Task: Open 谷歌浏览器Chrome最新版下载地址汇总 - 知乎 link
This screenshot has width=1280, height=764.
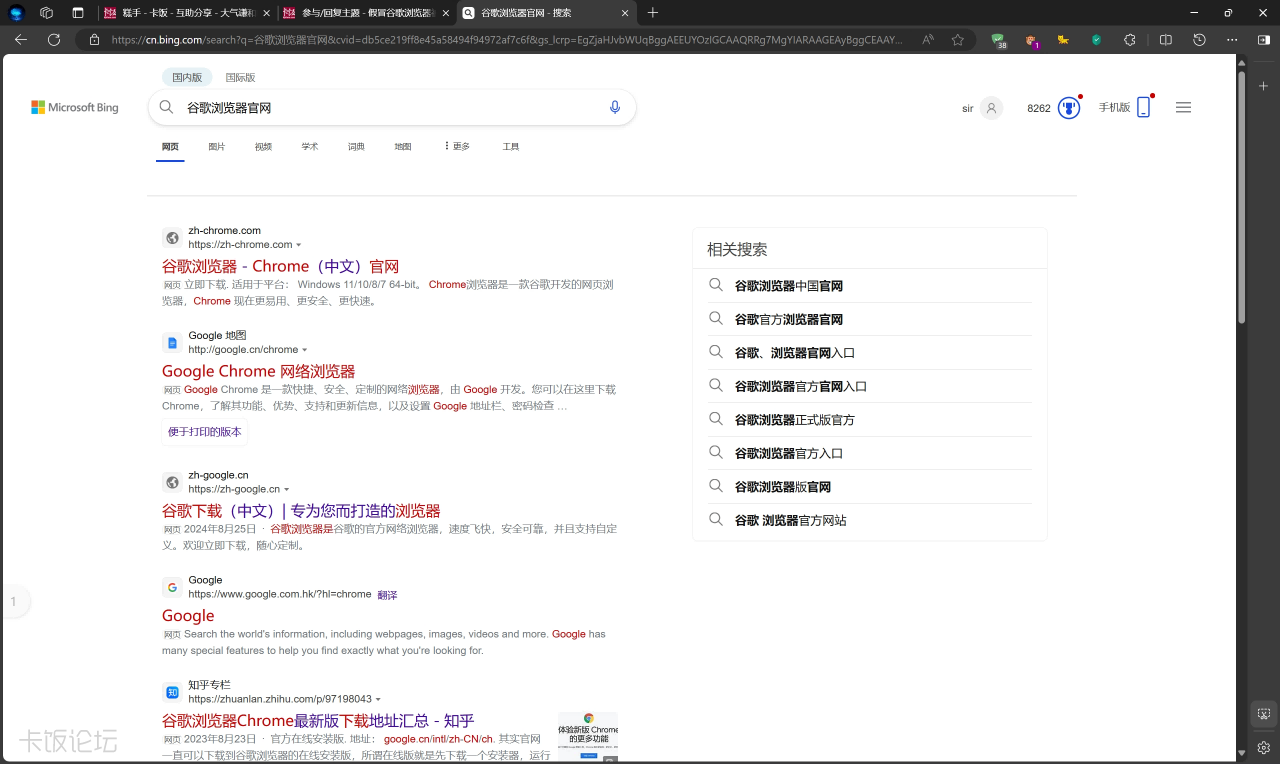Action: [318, 720]
